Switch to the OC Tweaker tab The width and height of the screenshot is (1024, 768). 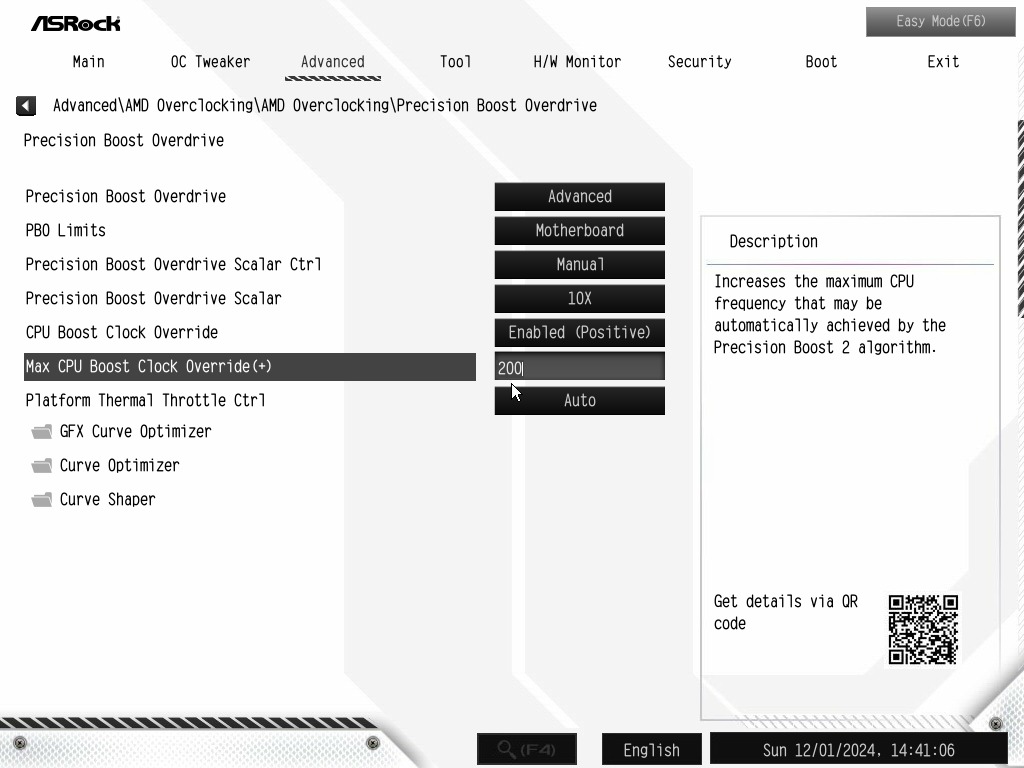210,62
